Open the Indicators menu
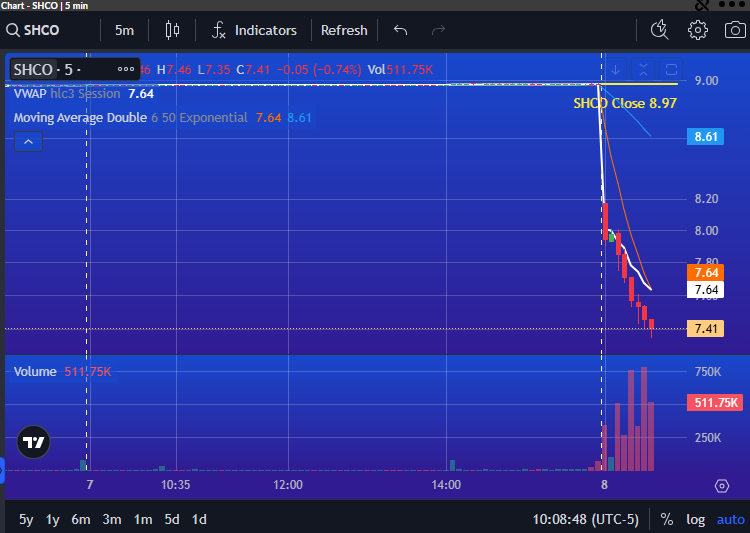This screenshot has width=750, height=533. 254,30
